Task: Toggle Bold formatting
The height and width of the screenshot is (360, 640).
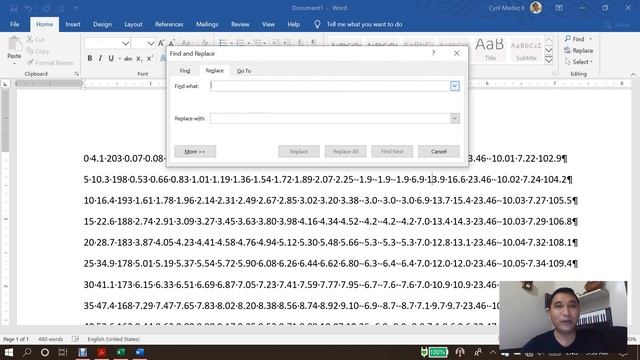Action: [90, 58]
